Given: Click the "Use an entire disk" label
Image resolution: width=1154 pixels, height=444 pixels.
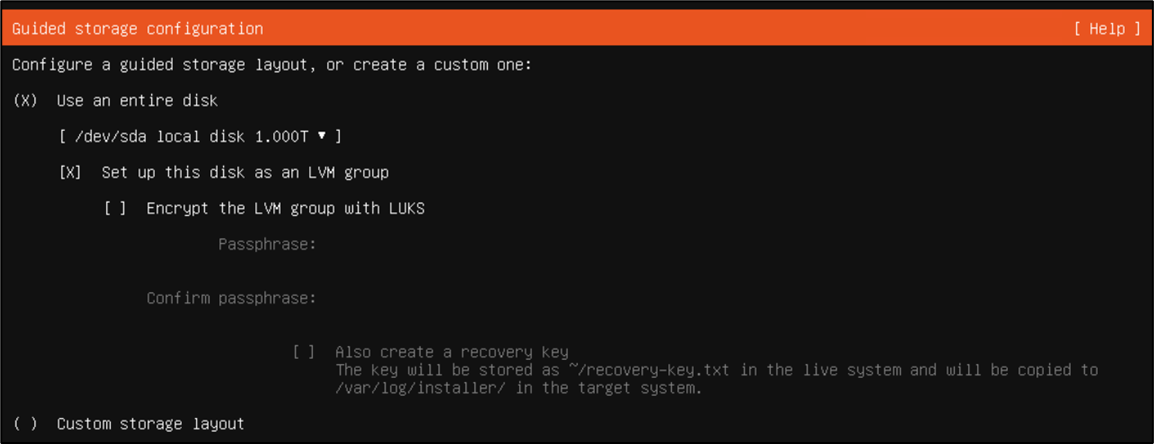Looking at the screenshot, I should coord(137,101).
